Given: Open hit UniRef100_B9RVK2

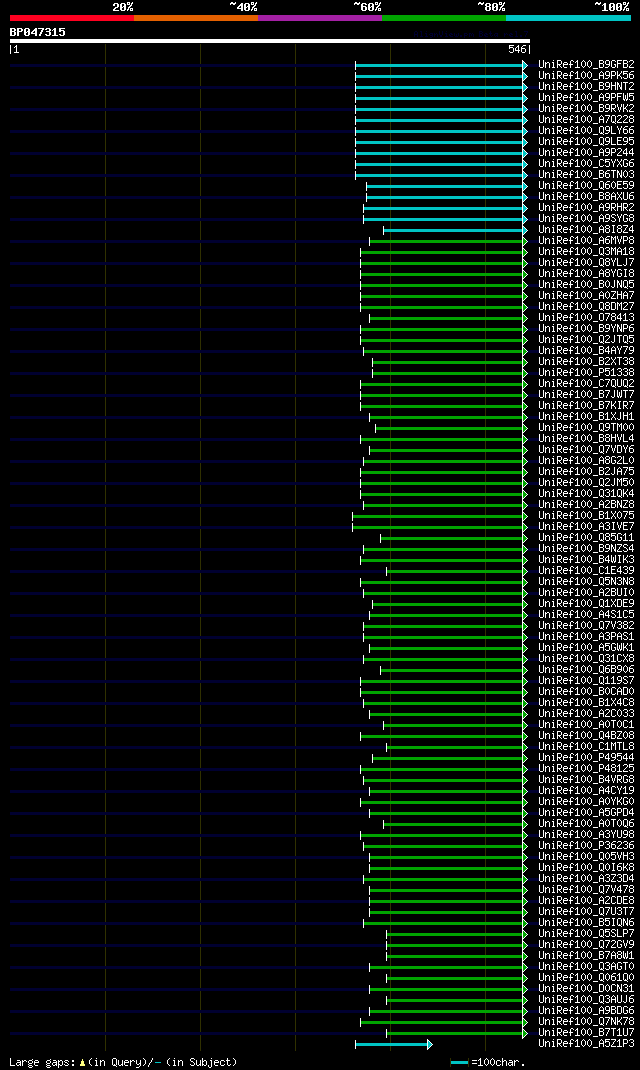Looking at the screenshot, I should tap(586, 109).
